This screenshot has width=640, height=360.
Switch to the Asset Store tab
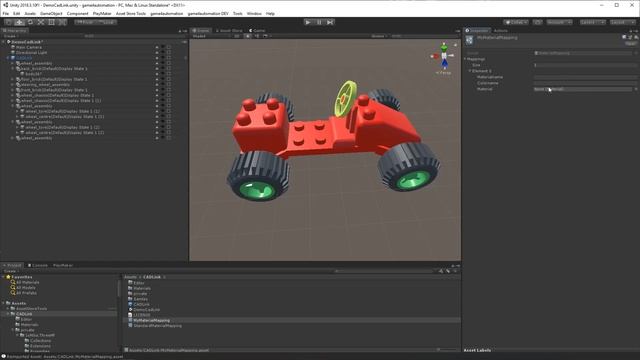[229, 31]
